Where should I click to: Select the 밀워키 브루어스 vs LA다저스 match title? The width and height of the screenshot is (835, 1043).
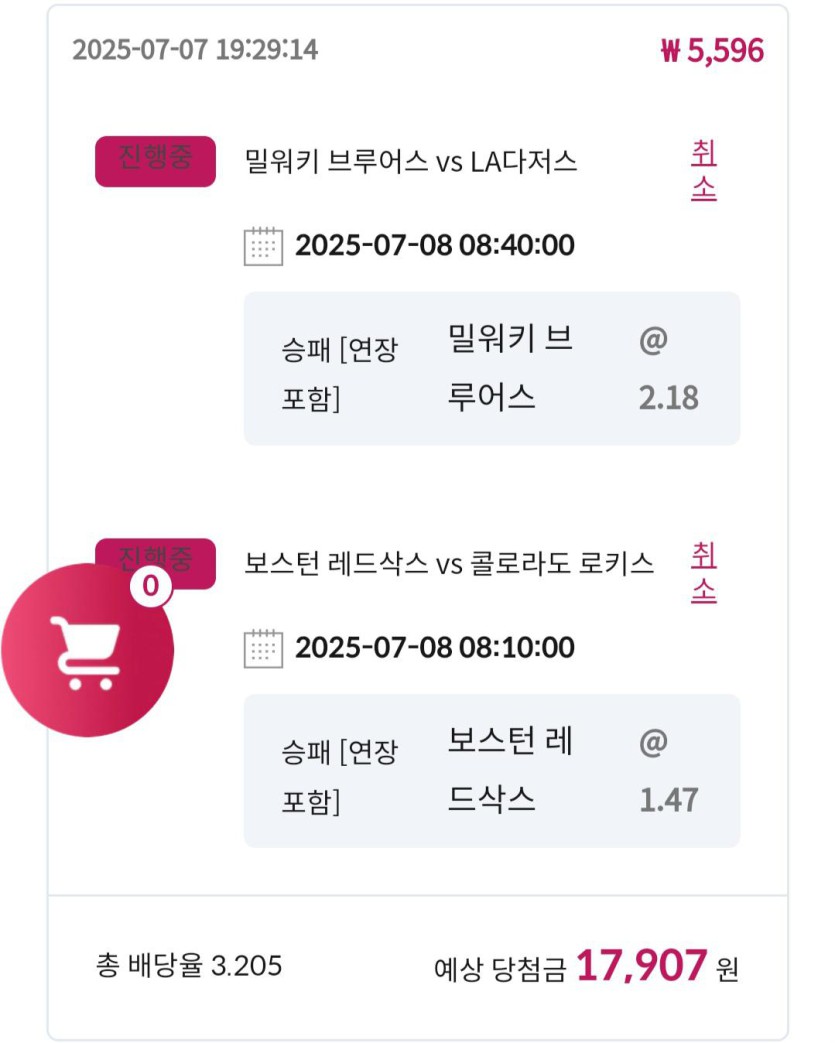[x=411, y=162]
